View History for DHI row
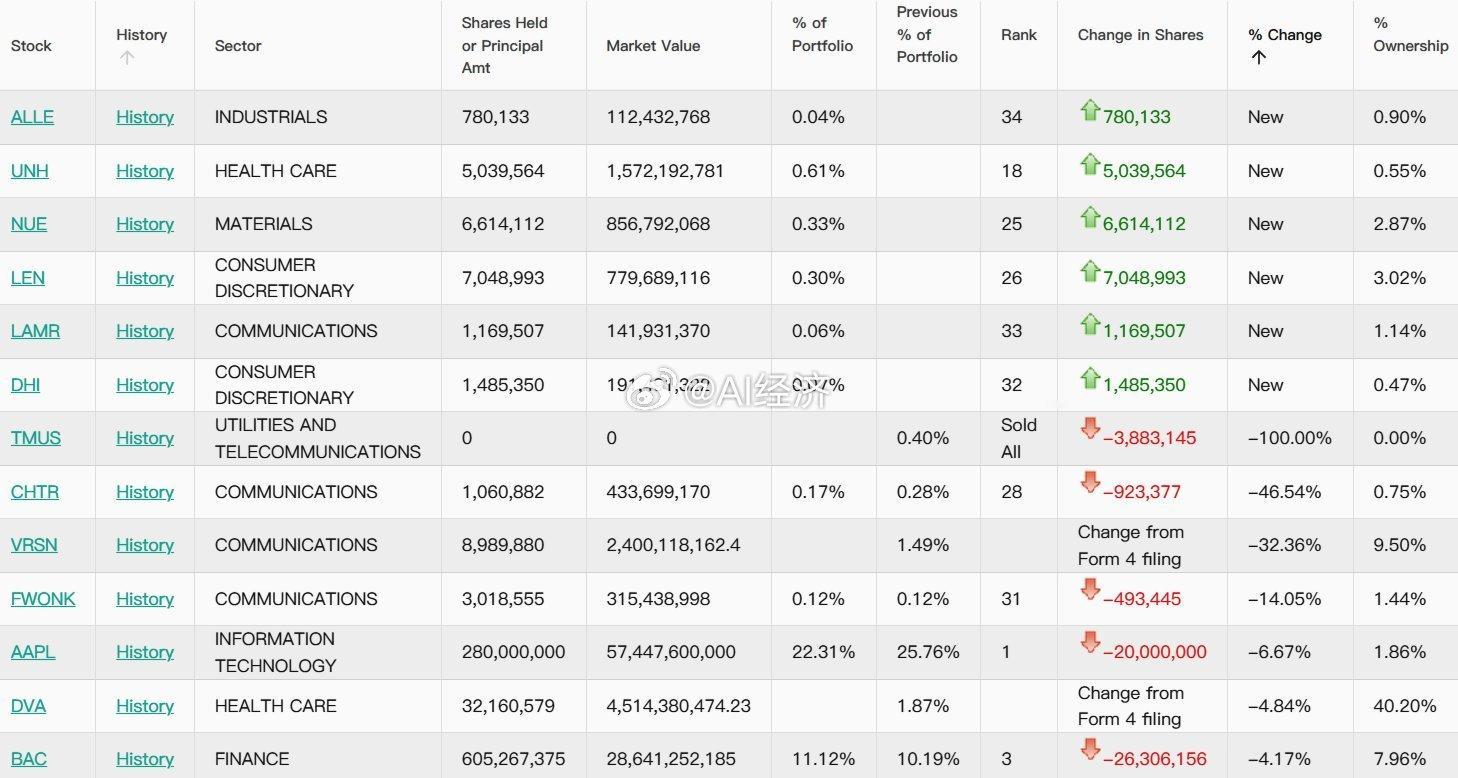1458x778 pixels. tap(145, 385)
